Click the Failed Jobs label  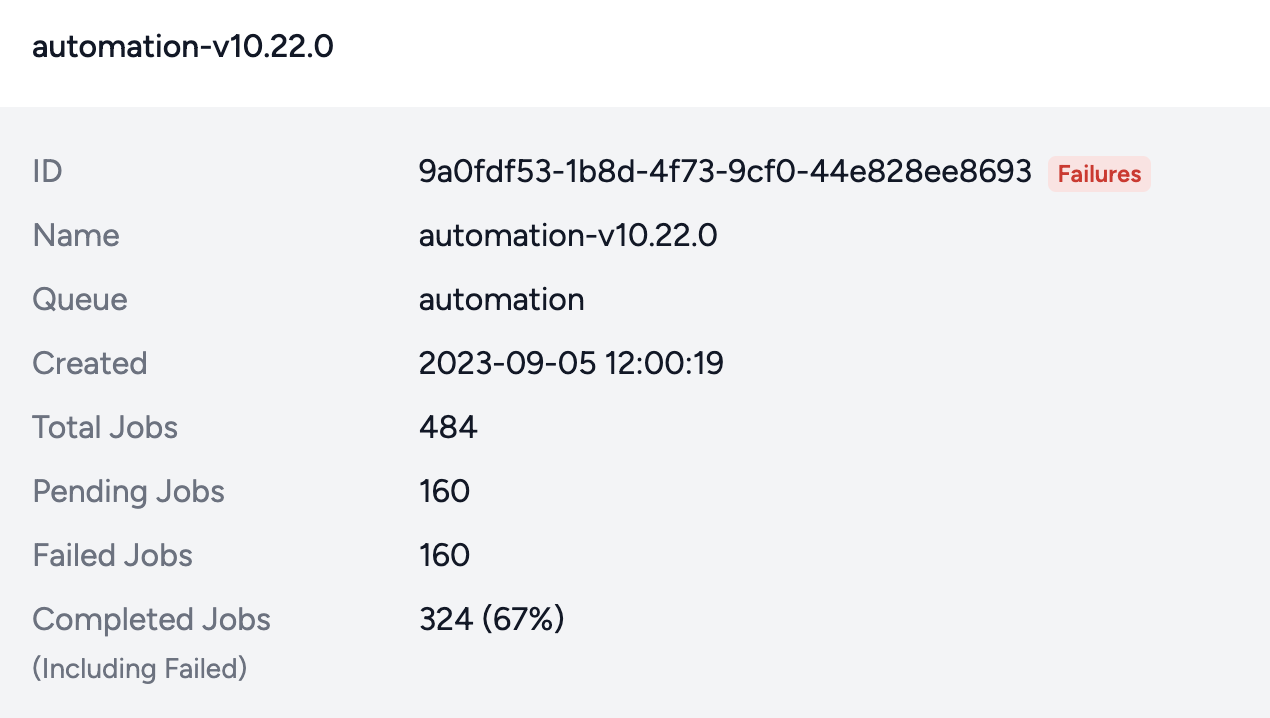point(112,555)
